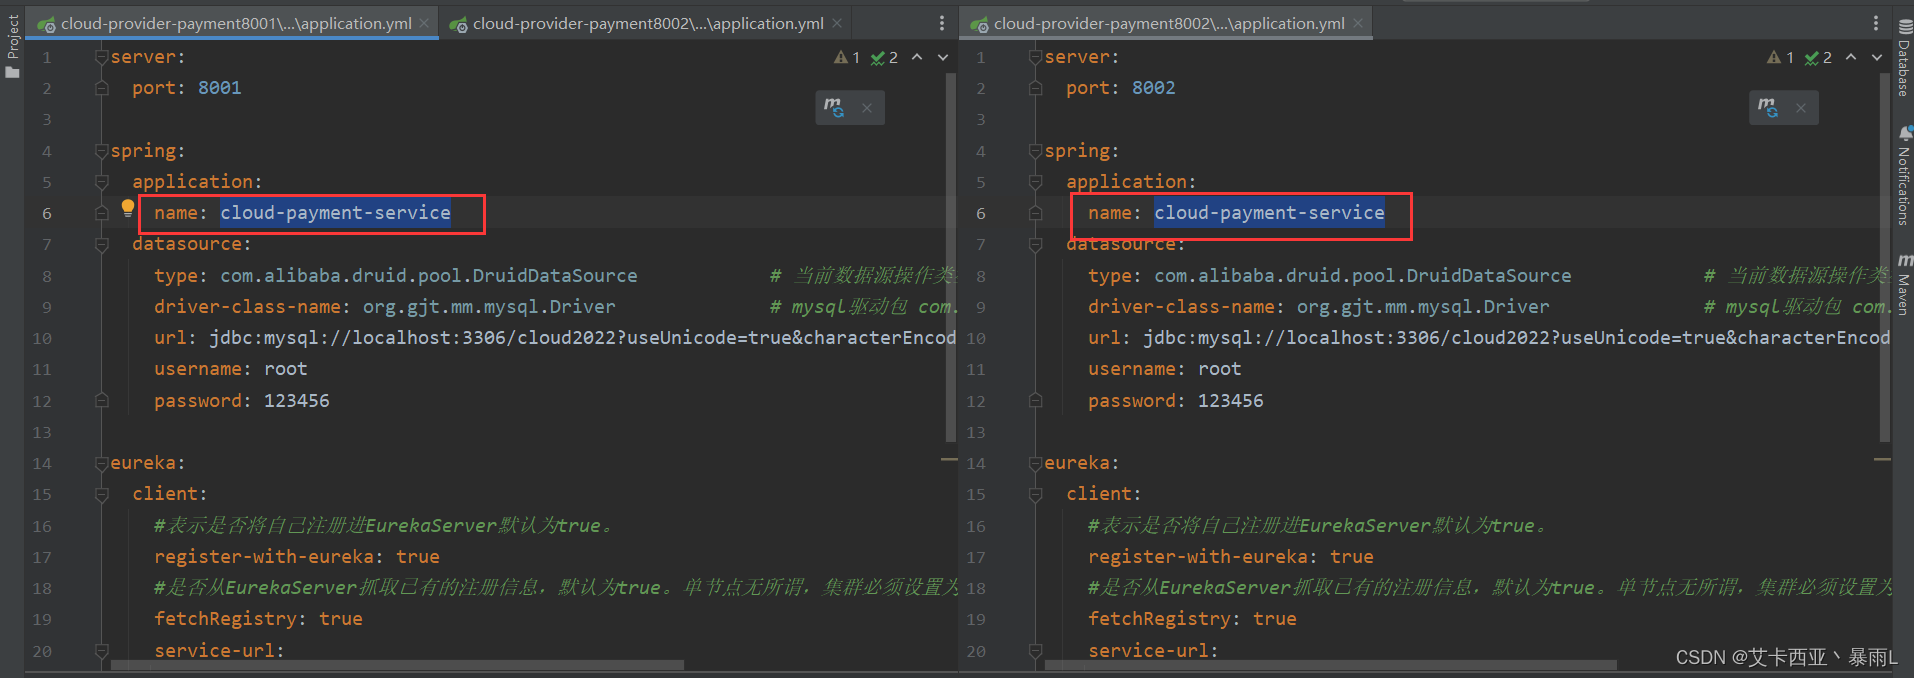Collapse the server block in port 8001 file
This screenshot has width=1914, height=678.
click(x=101, y=57)
